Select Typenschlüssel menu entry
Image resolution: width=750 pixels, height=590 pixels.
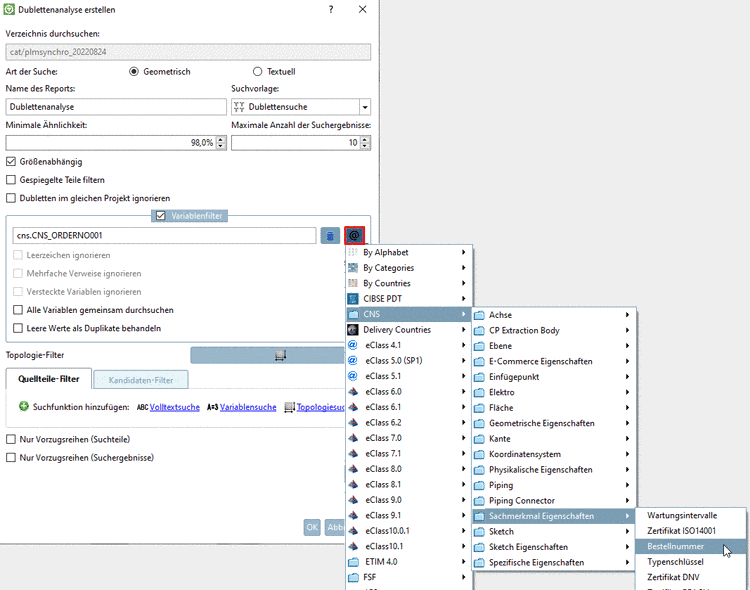691,562
